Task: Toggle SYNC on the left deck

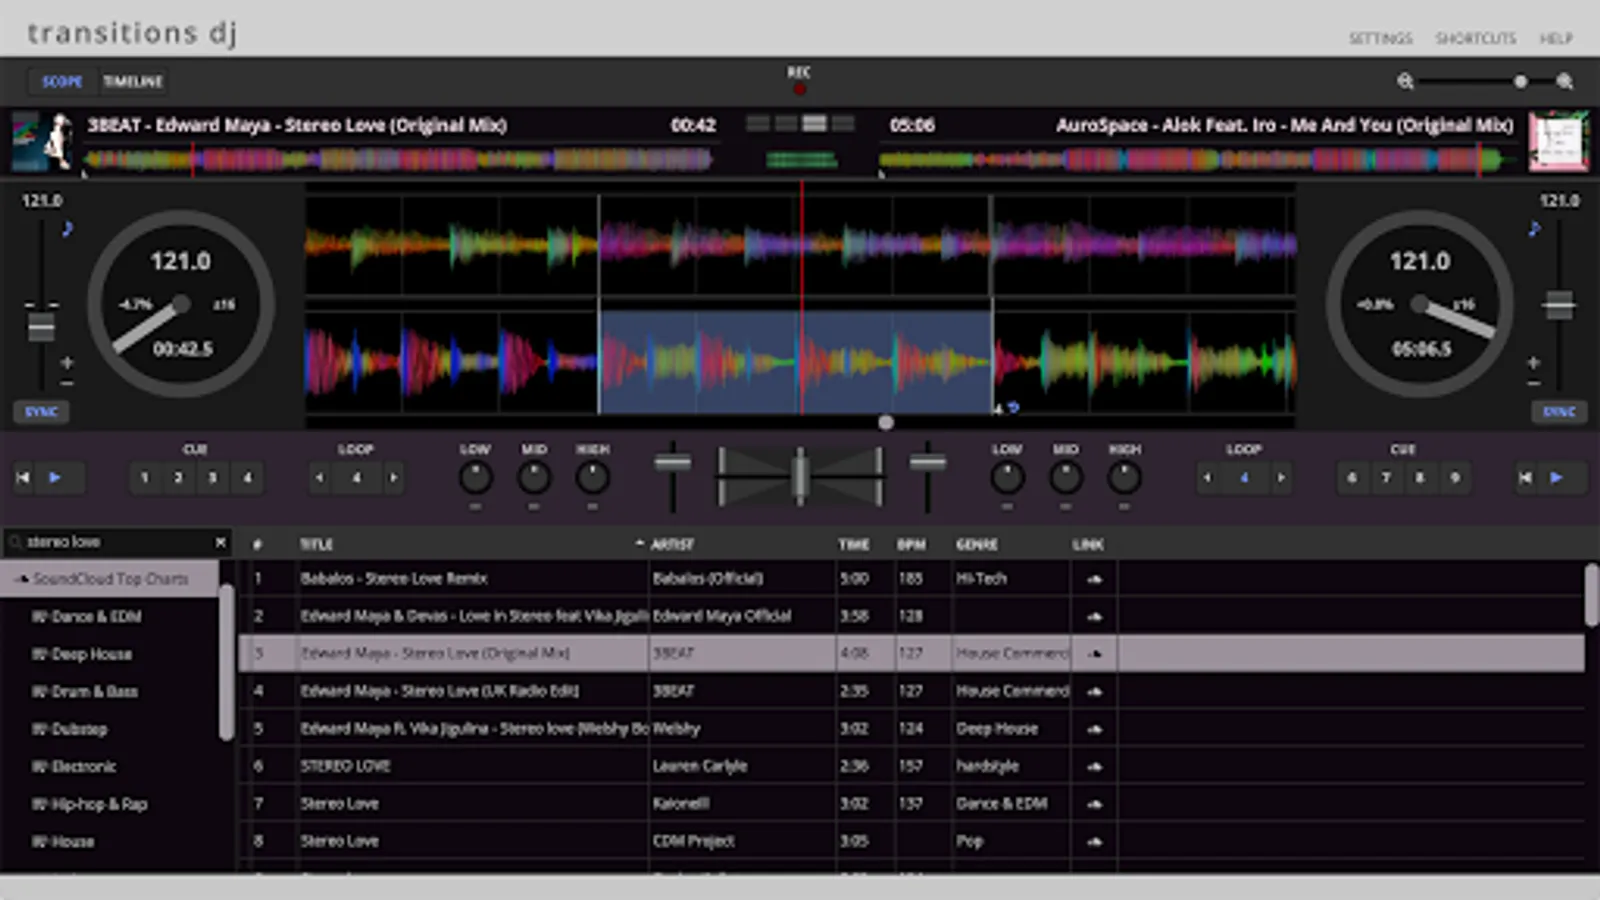Action: tap(41, 412)
